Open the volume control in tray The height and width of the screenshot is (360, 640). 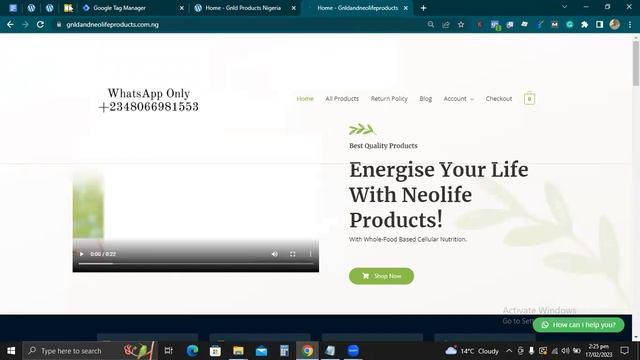[565, 351]
